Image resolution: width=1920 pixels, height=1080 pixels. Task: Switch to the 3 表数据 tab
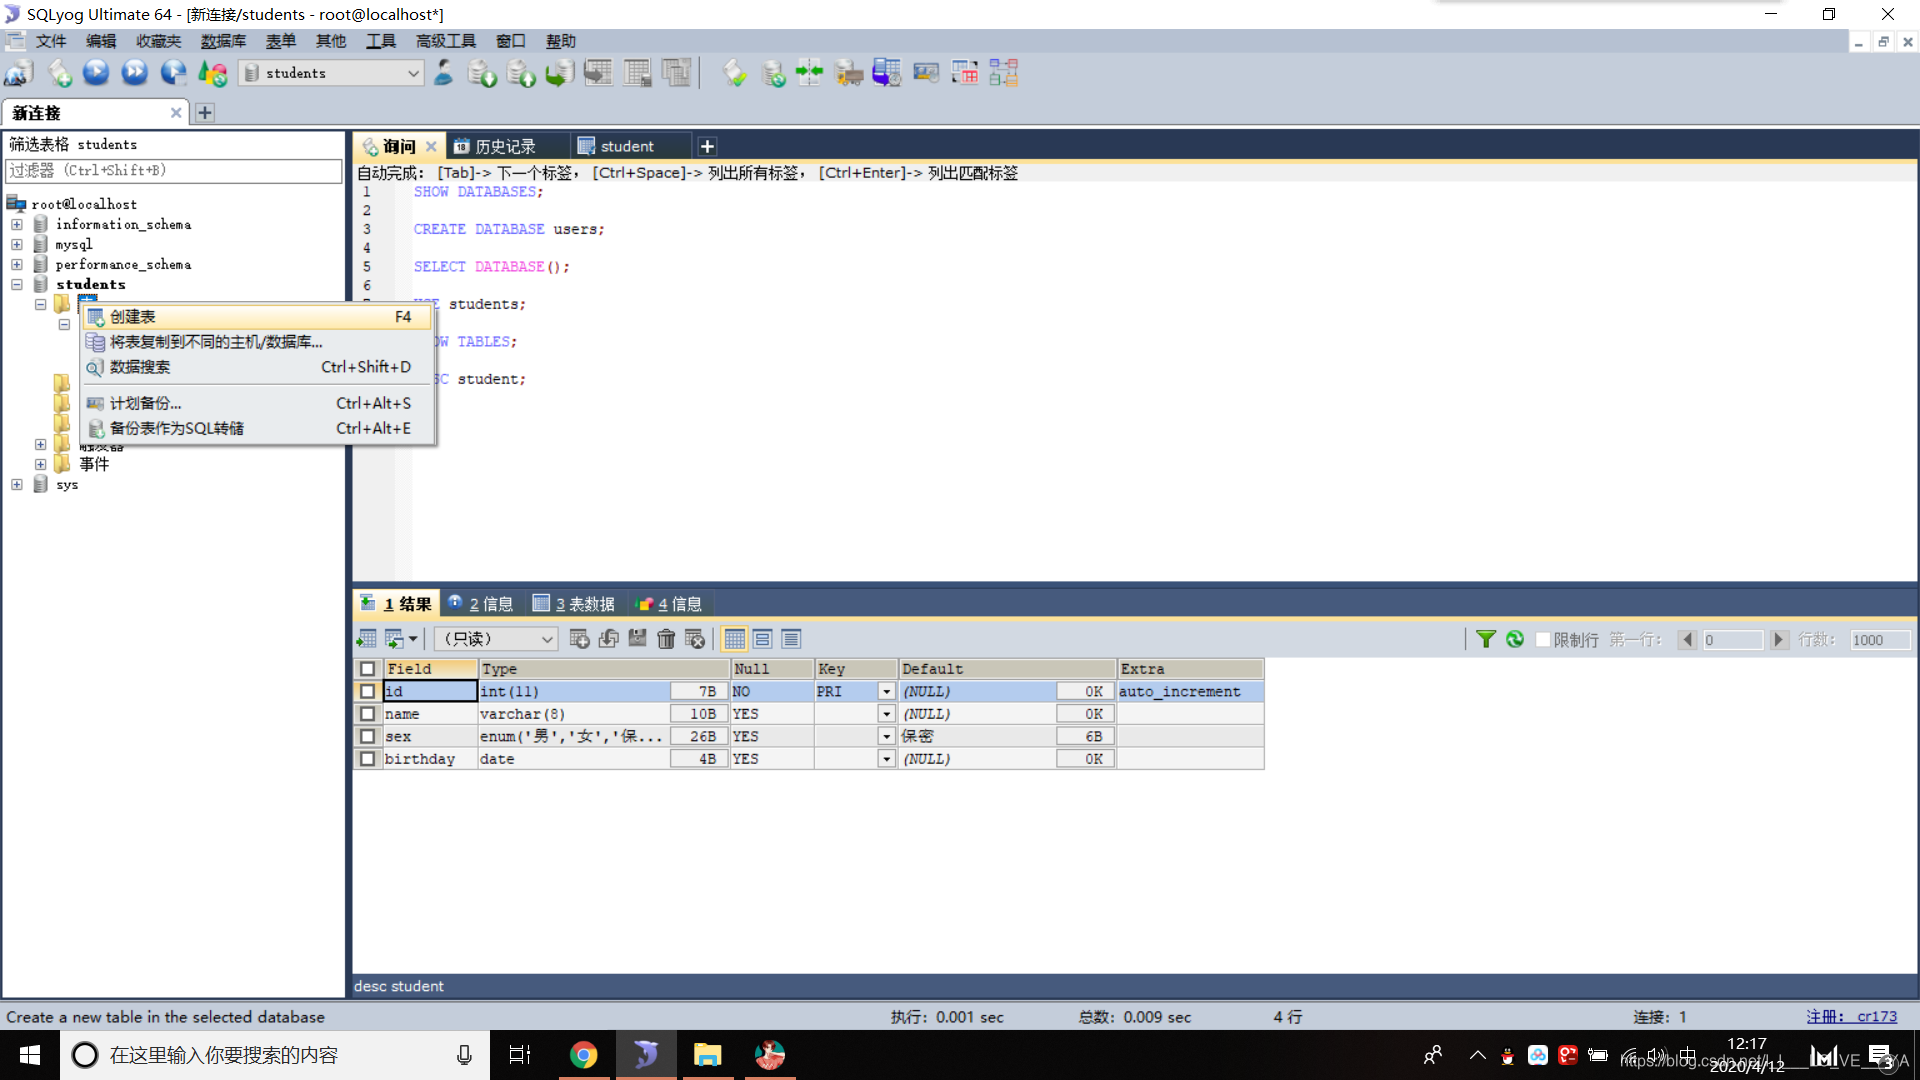574,604
